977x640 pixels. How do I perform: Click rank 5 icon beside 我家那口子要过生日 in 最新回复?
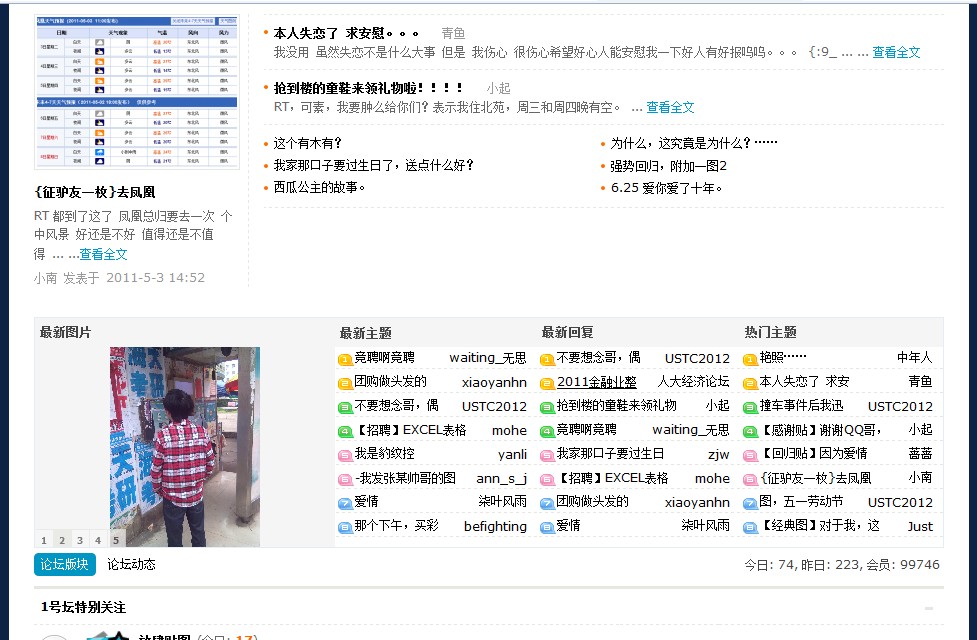(547, 455)
